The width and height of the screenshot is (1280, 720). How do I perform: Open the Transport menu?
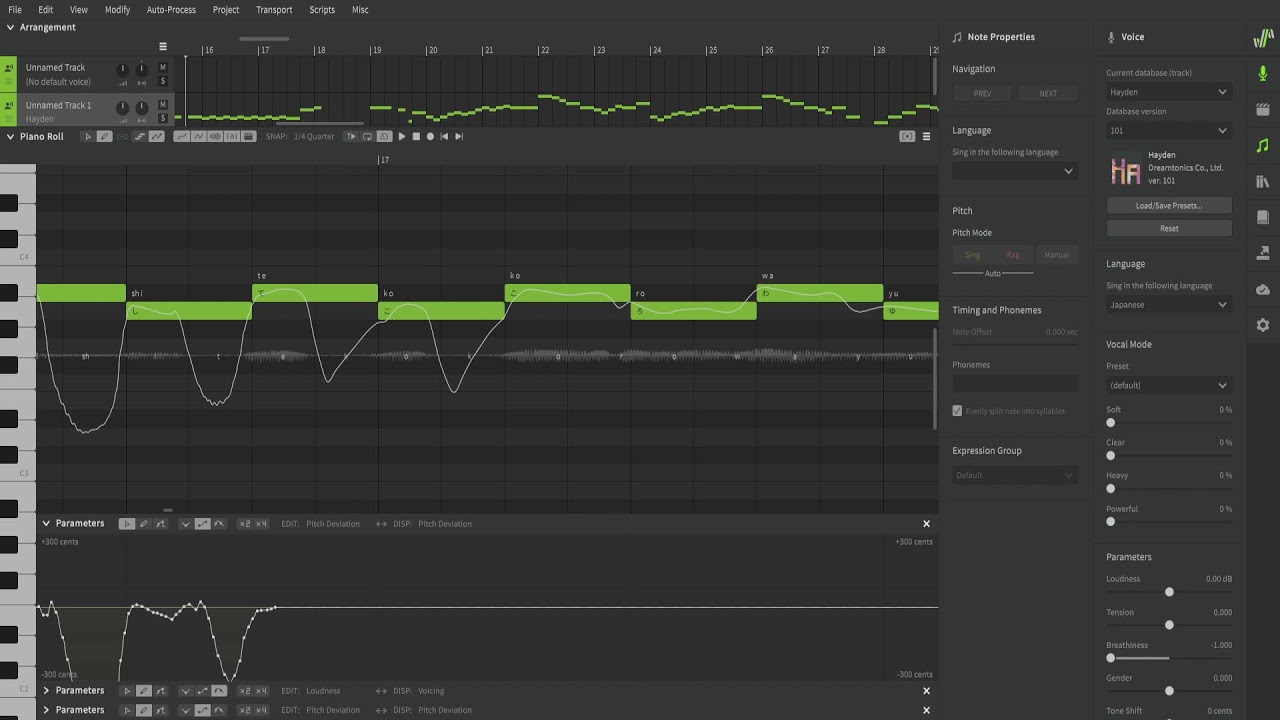(274, 10)
